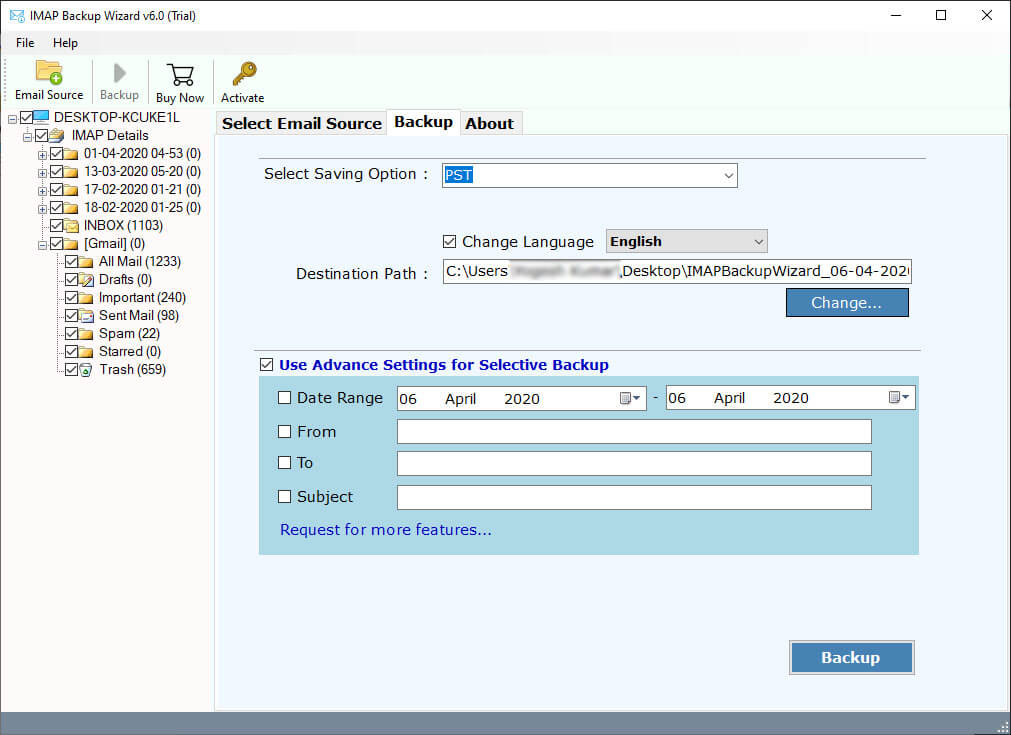Click the Backup arrow toolbar icon
The image size is (1011, 735).
[119, 75]
